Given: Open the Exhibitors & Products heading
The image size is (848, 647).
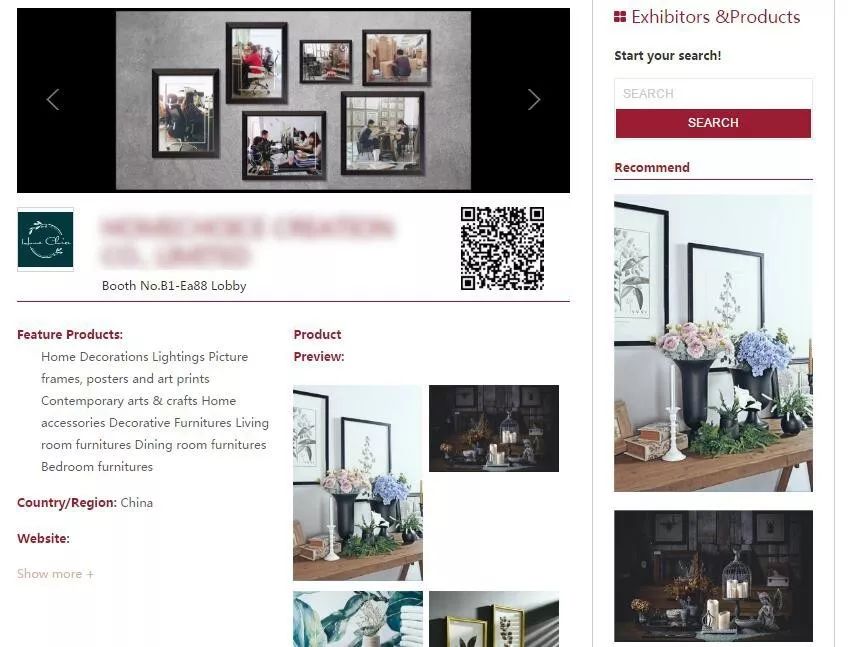Looking at the screenshot, I should [x=716, y=17].
